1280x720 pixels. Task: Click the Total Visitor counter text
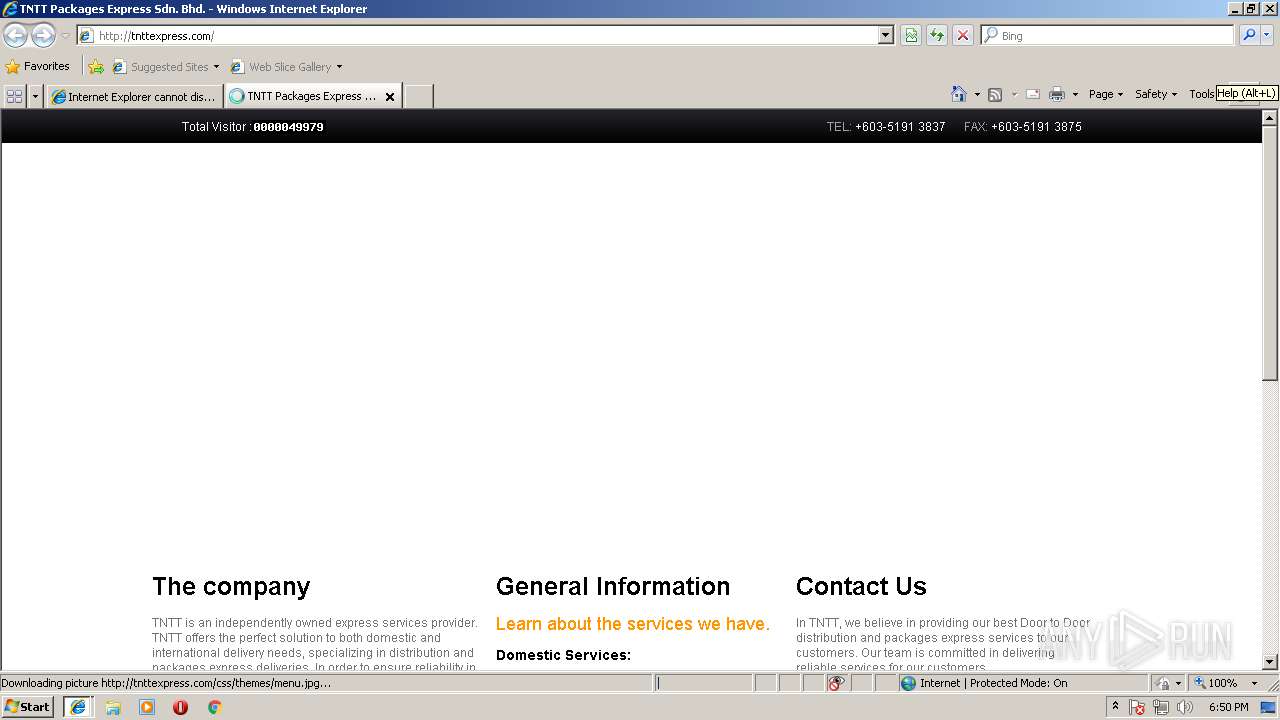tap(252, 127)
